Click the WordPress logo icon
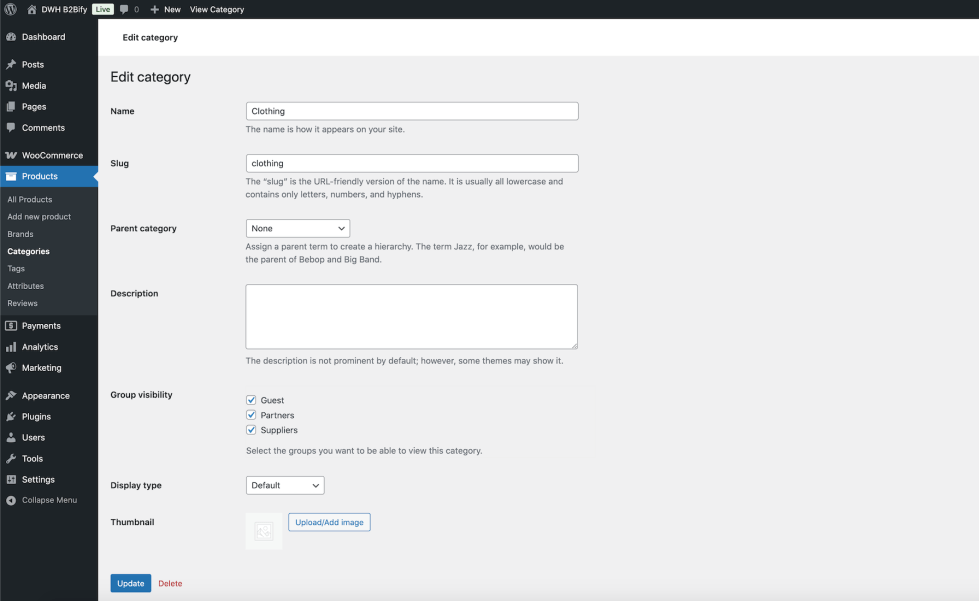Viewport: 979px width, 601px height. 10,9
